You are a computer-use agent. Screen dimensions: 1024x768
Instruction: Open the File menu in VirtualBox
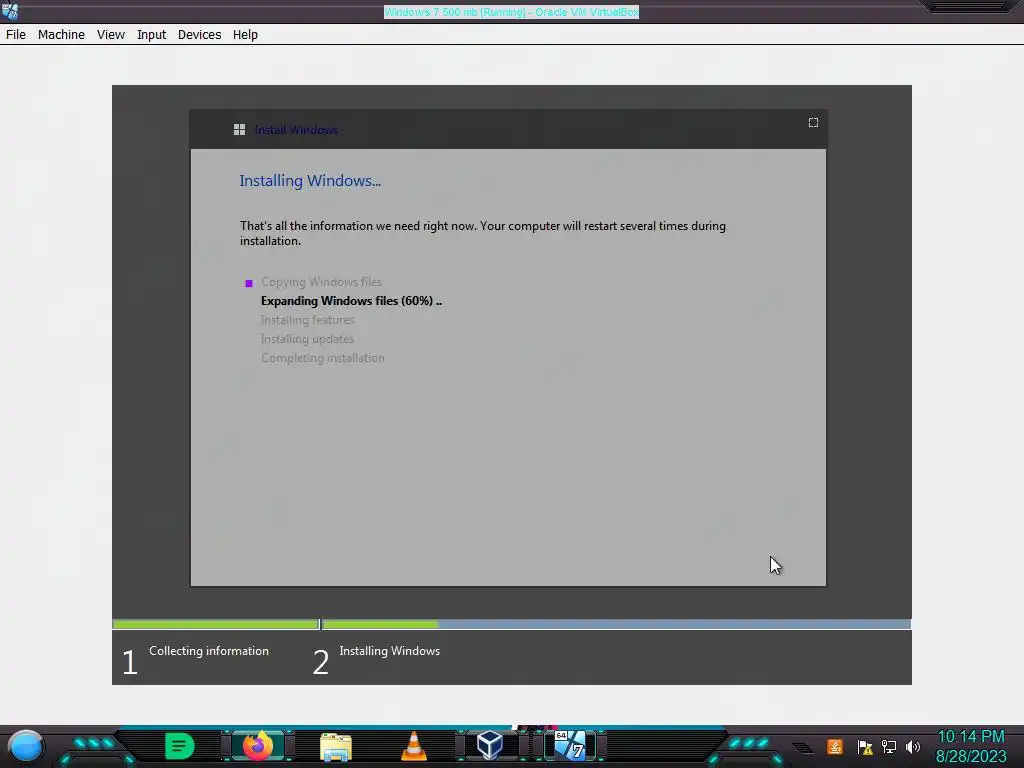click(16, 35)
